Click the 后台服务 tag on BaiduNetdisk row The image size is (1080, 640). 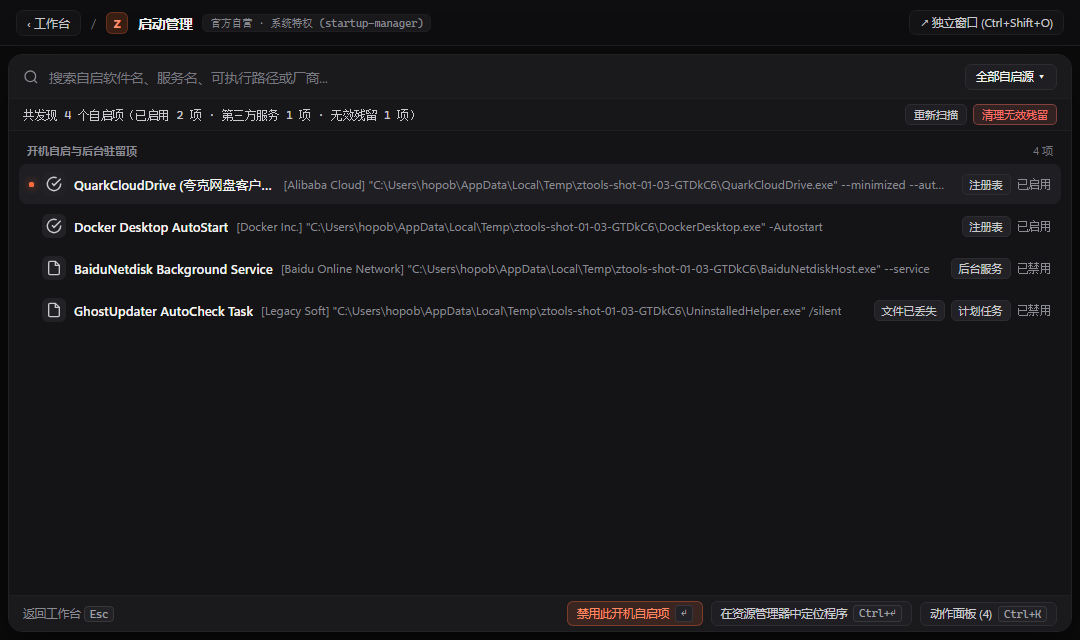[x=980, y=269]
